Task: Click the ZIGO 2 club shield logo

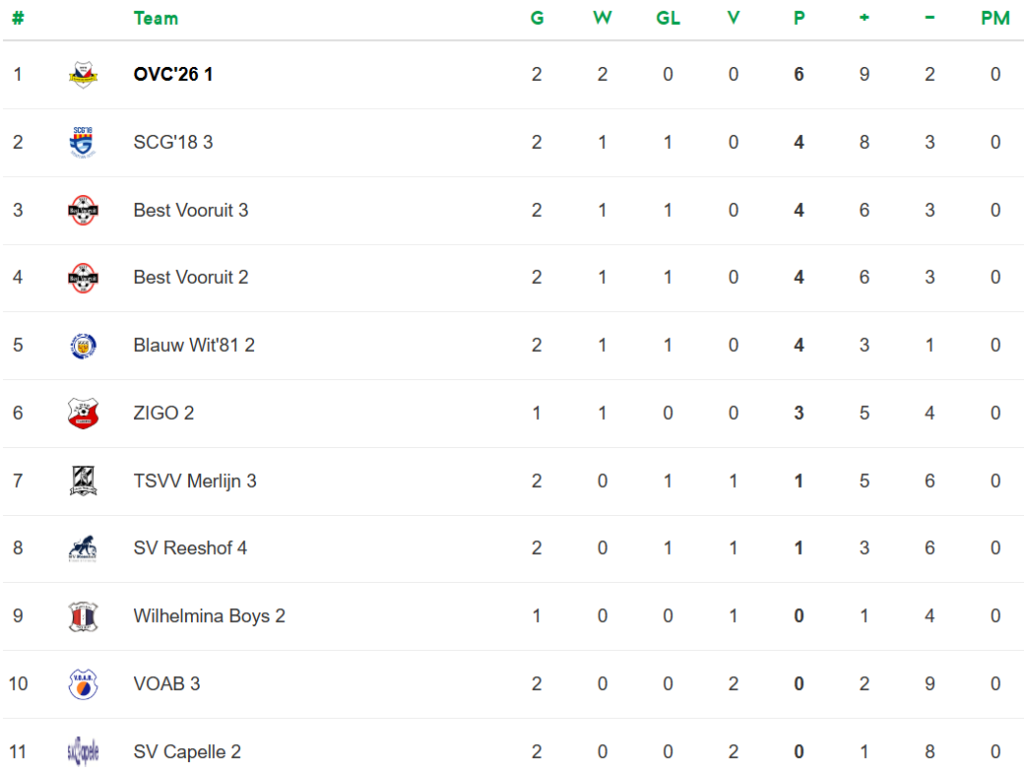Action: [x=83, y=413]
